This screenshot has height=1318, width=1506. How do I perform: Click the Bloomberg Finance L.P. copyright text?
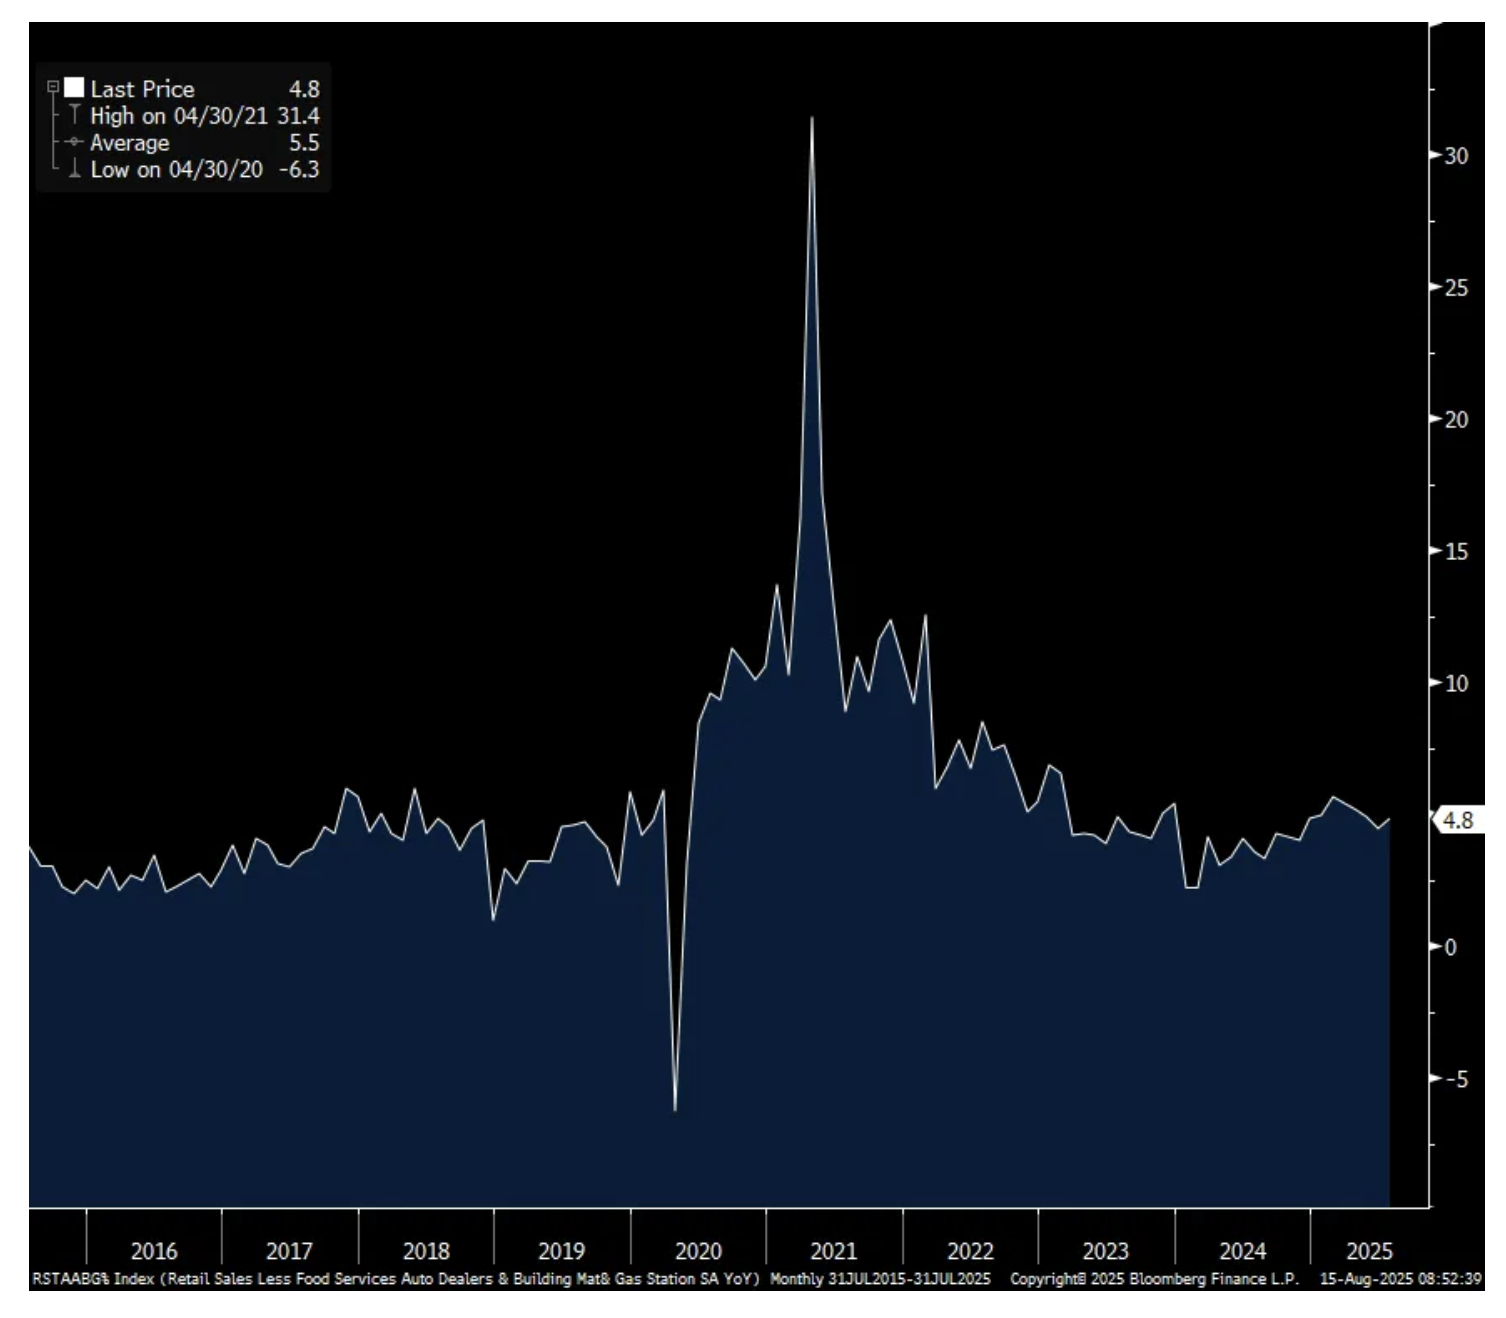tap(1154, 1279)
